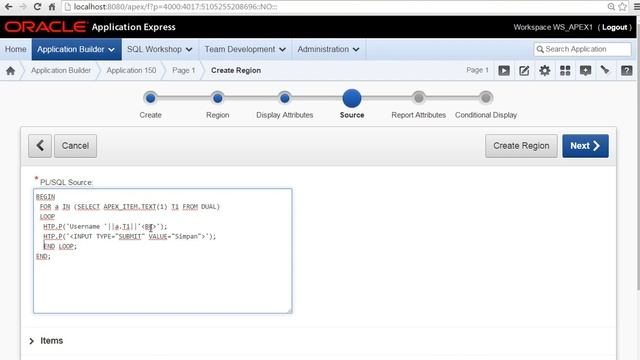
Task: Cancel the Create Region wizard
Action: click(x=76, y=146)
